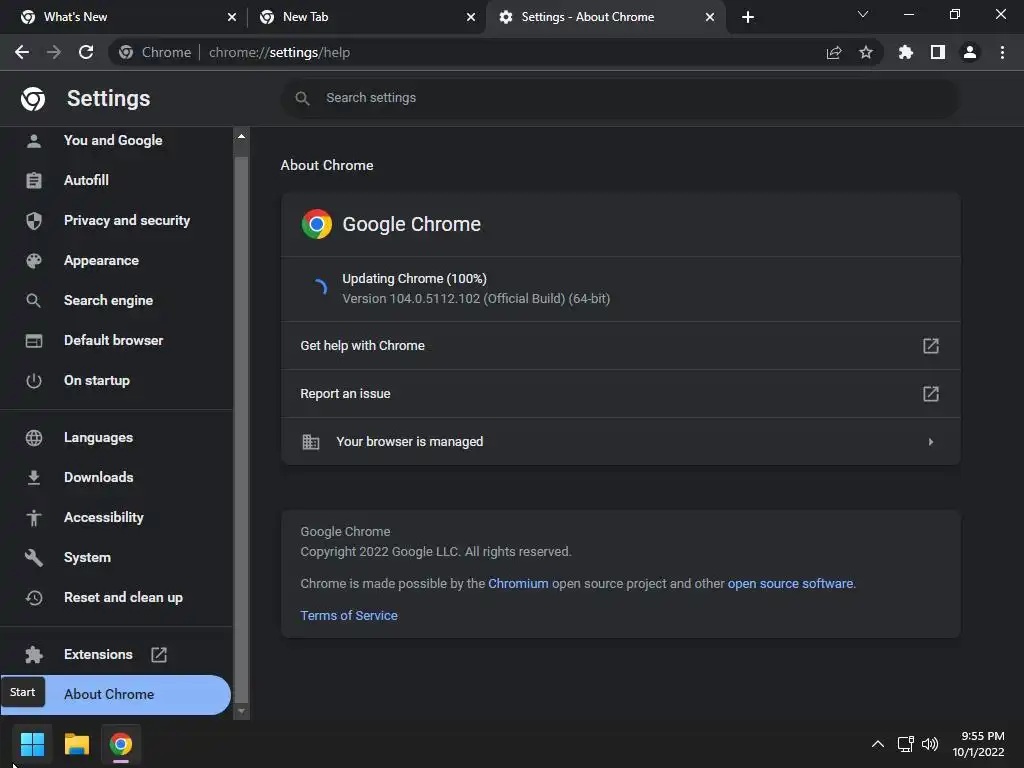Open Autofill settings section
Image resolution: width=1024 pixels, height=768 pixels.
115,180
